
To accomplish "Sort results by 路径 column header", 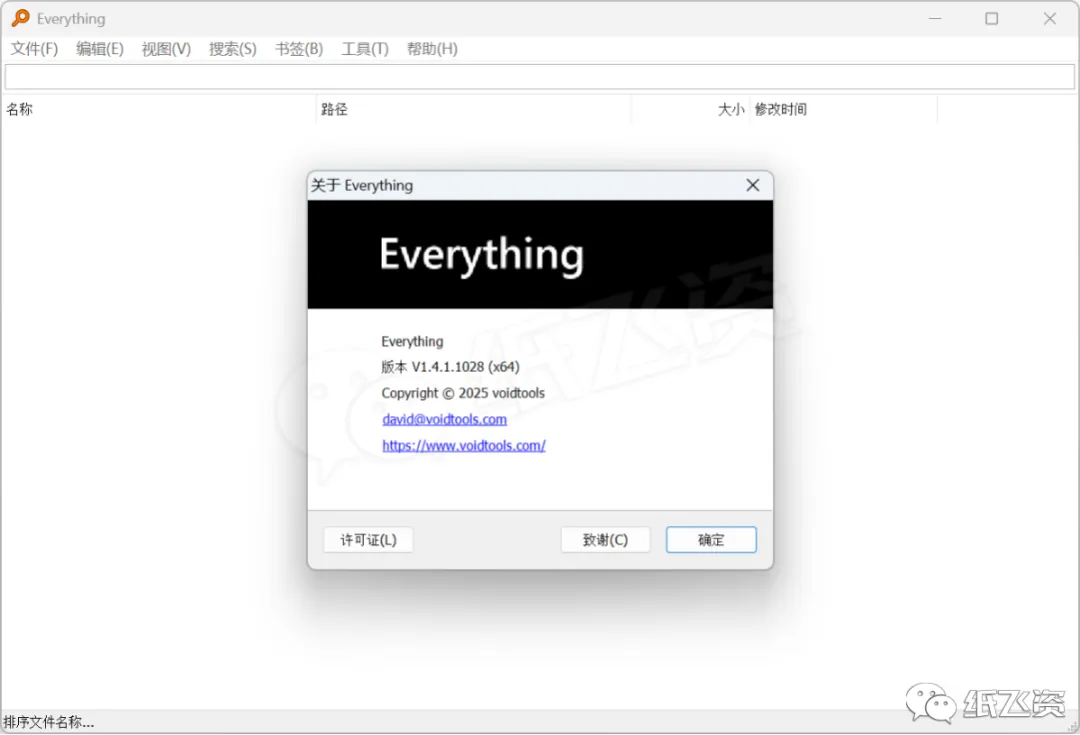I will [473, 110].
